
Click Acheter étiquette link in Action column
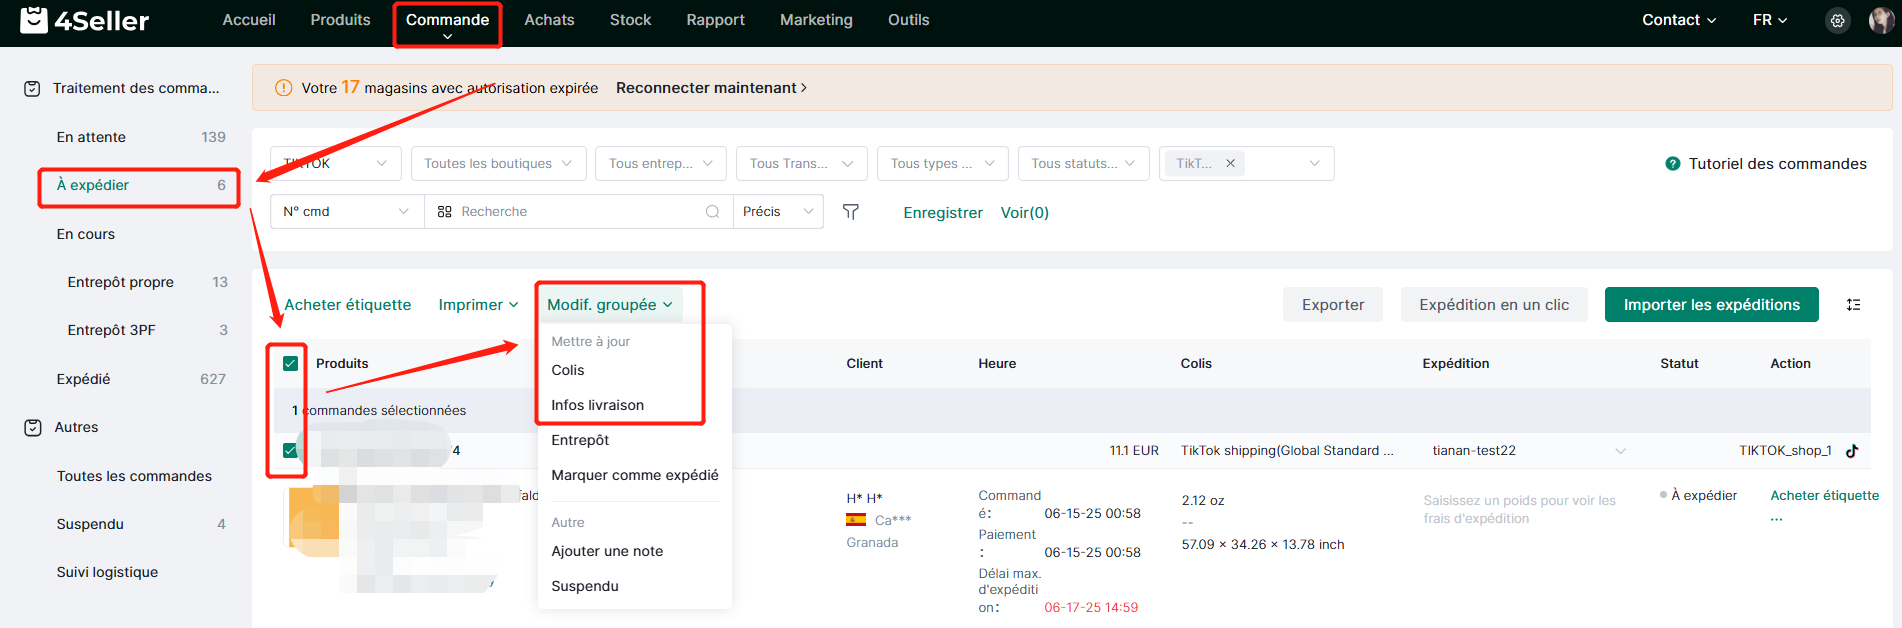pos(1824,495)
